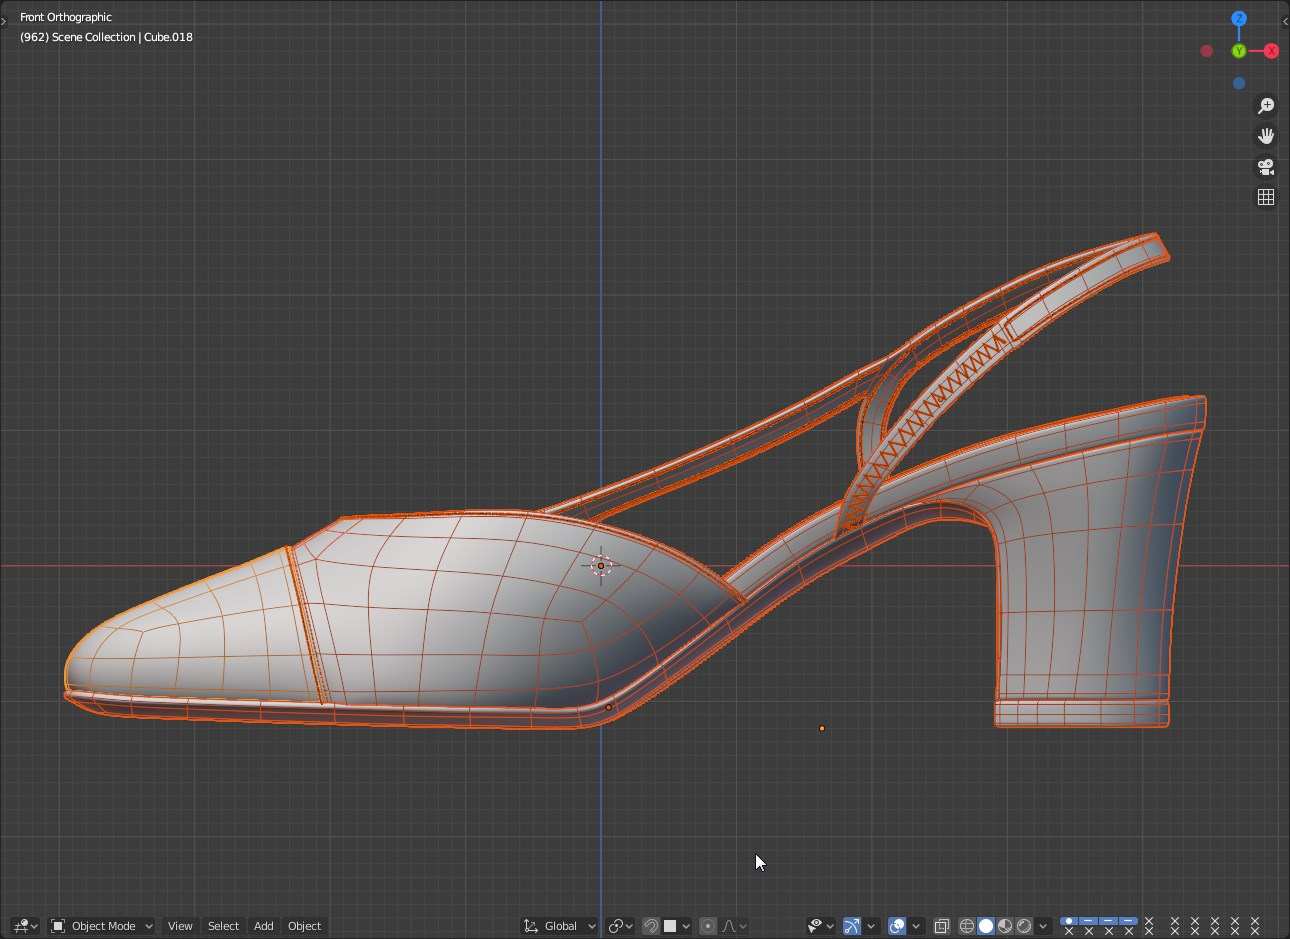Toggle viewport gizmos visibility
Viewport: 1290px width, 939px height.
[x=852, y=926]
